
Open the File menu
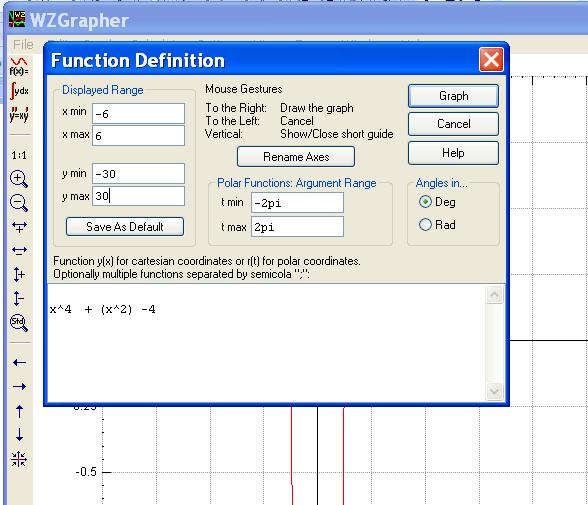pos(23,45)
